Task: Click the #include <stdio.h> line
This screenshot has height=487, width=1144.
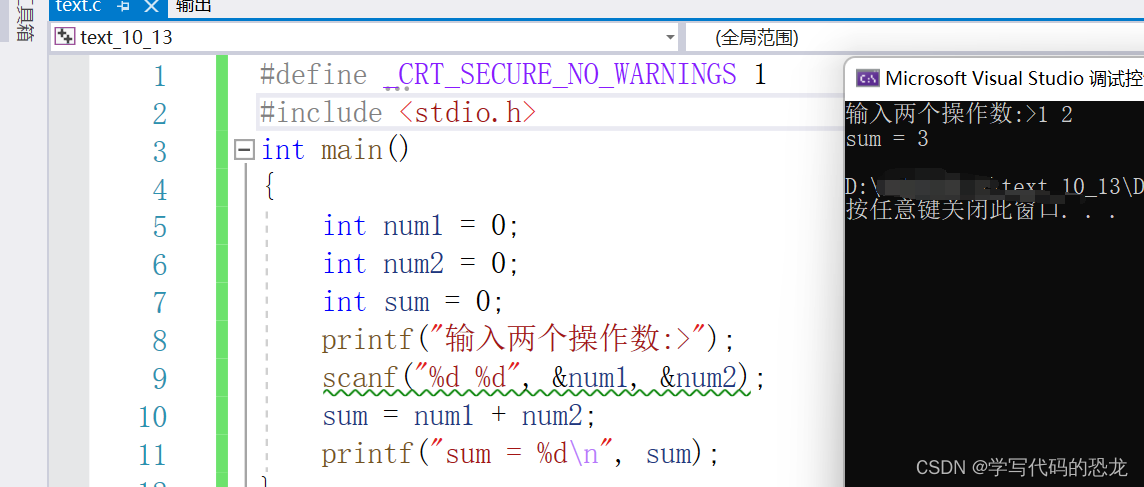Action: coord(399,113)
